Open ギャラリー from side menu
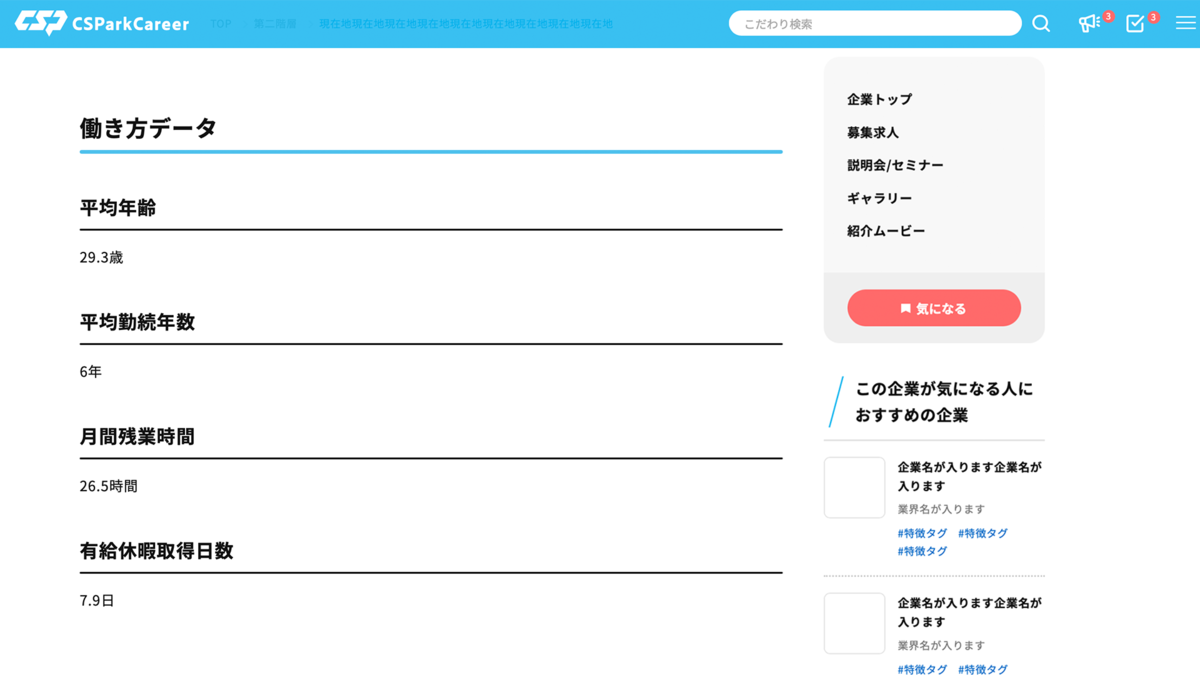 (879, 198)
